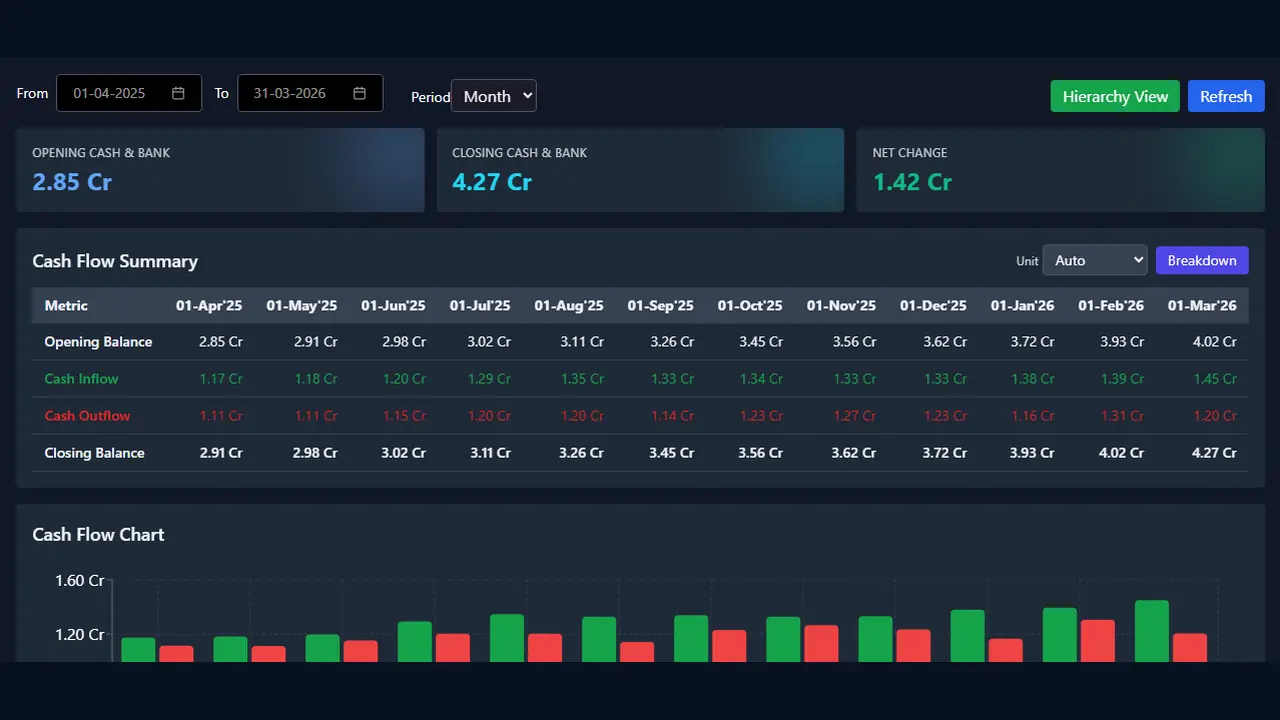Click the 1.20 Cr chart axis label
The width and height of the screenshot is (1280, 720).
point(80,634)
